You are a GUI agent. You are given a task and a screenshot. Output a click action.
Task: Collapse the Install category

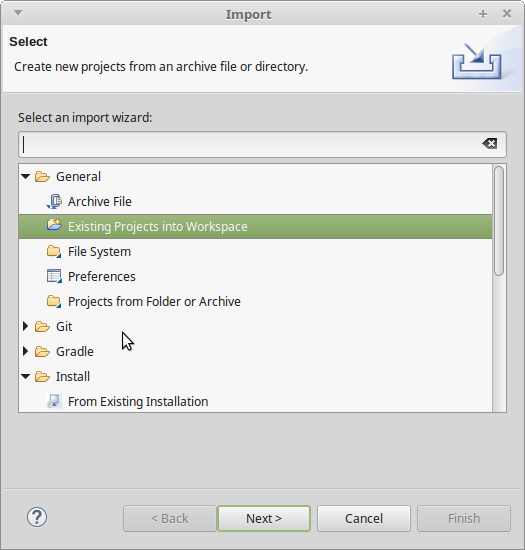(x=26, y=376)
